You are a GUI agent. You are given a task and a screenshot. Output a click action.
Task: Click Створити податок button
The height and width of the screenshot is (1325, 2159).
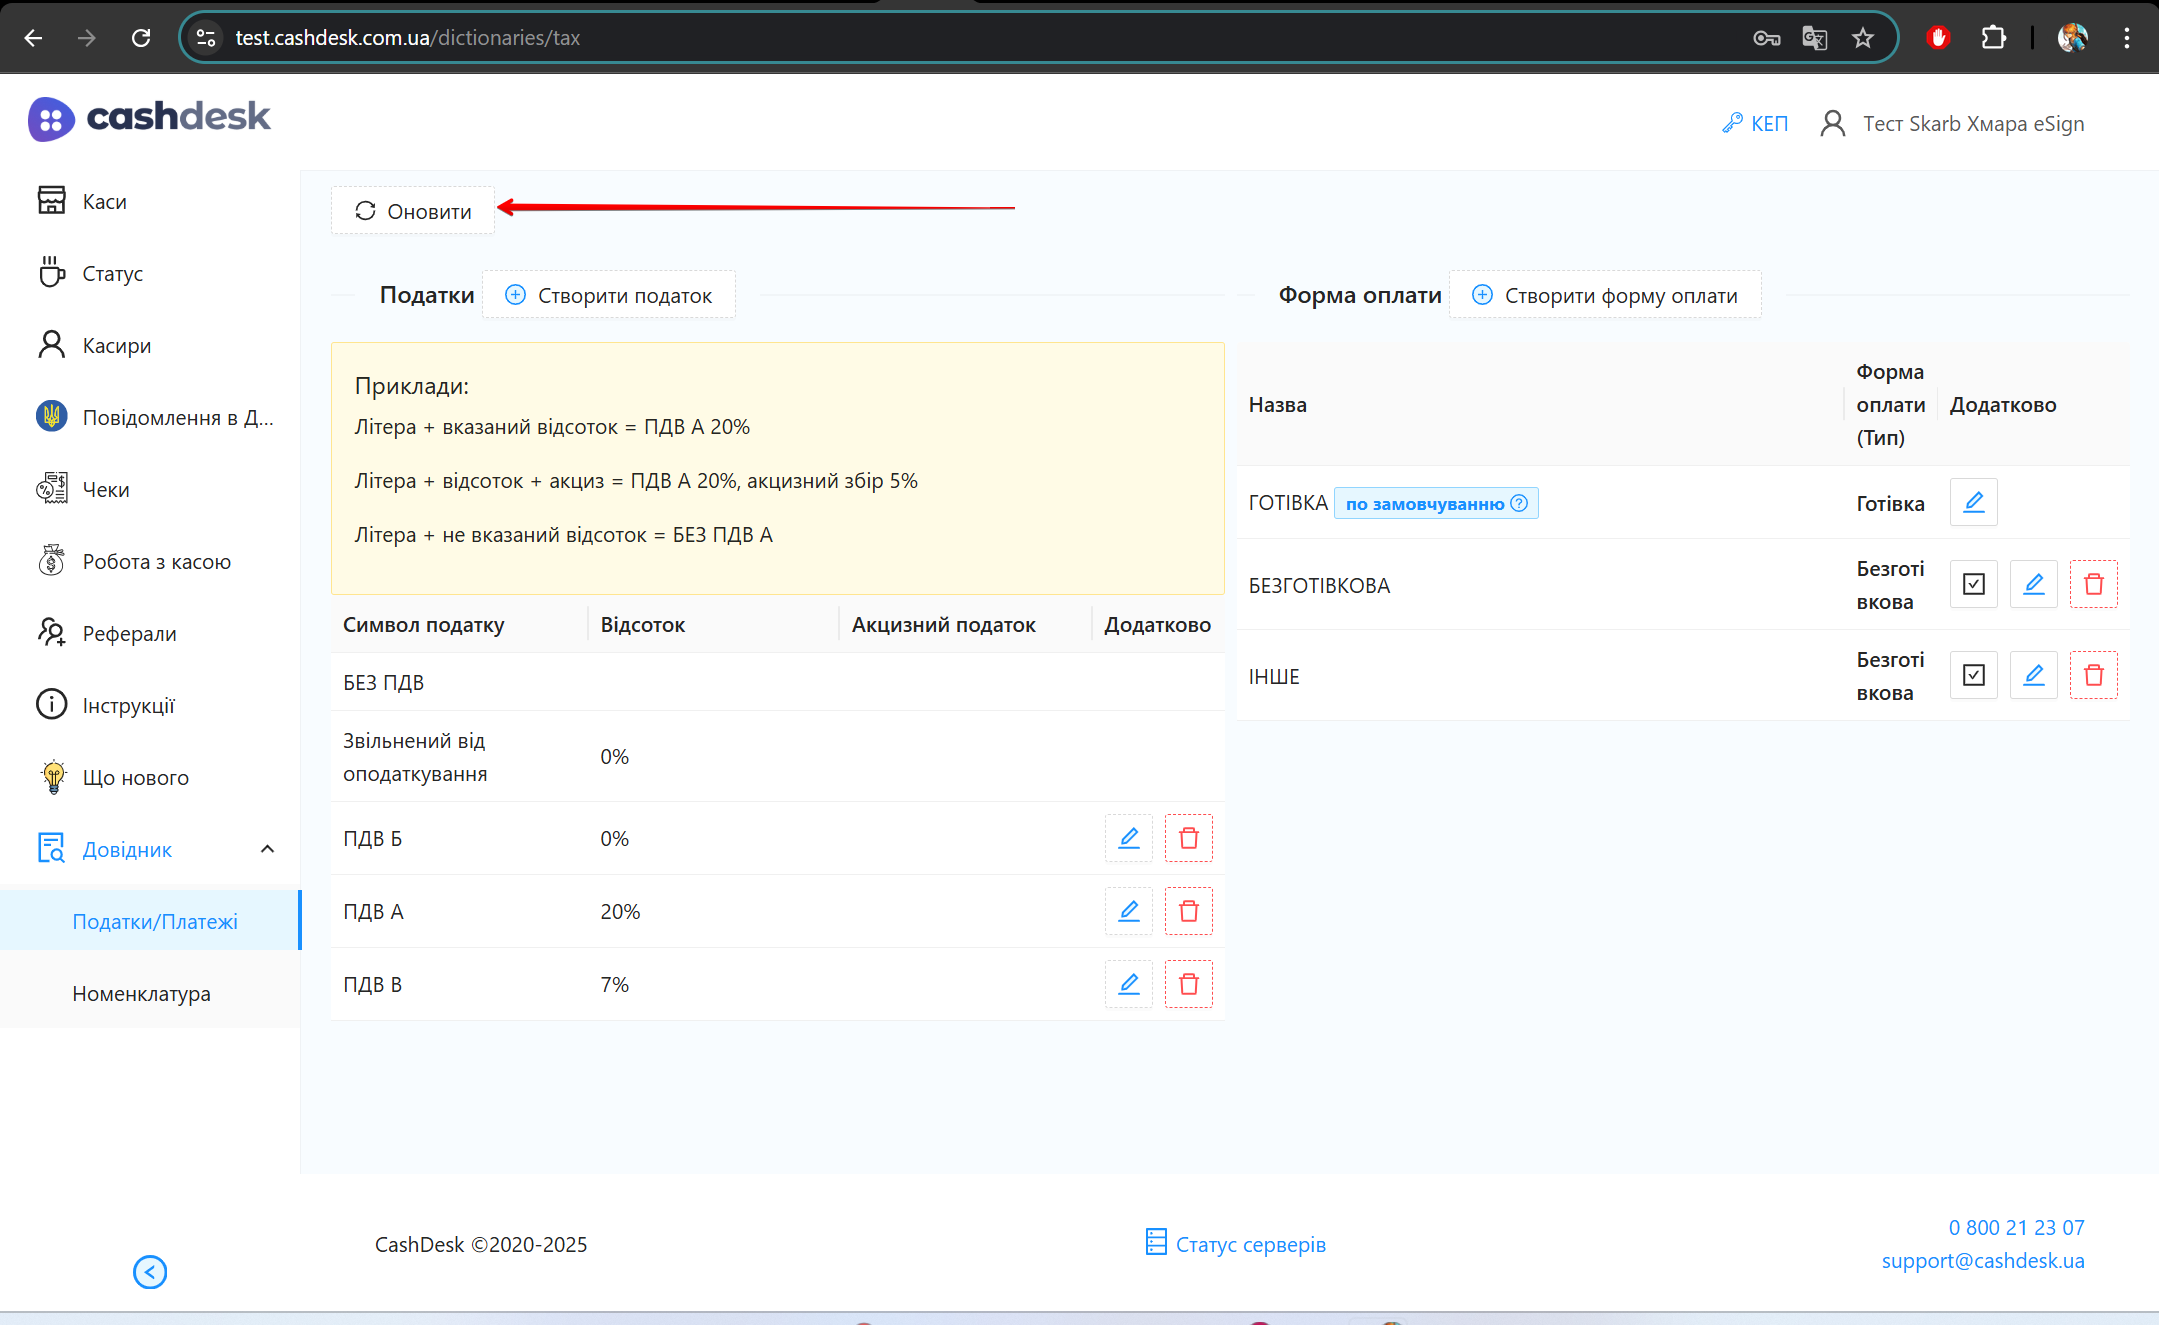pos(609,295)
